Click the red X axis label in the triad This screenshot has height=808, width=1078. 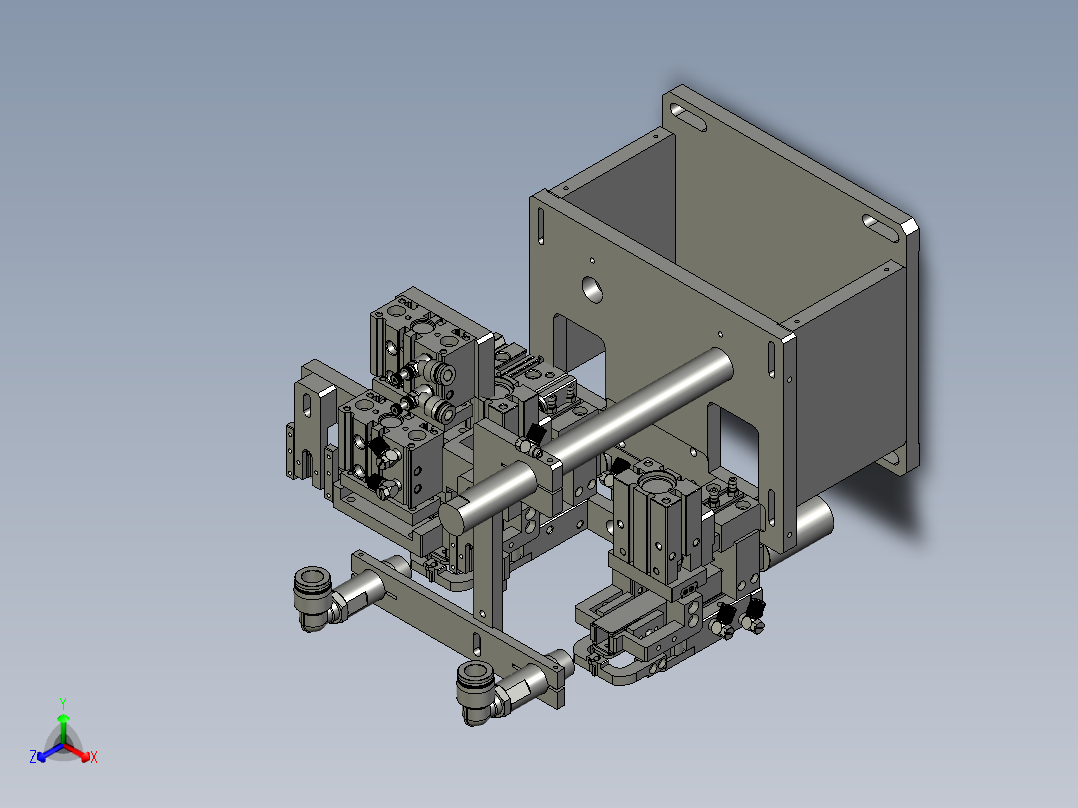tap(93, 758)
